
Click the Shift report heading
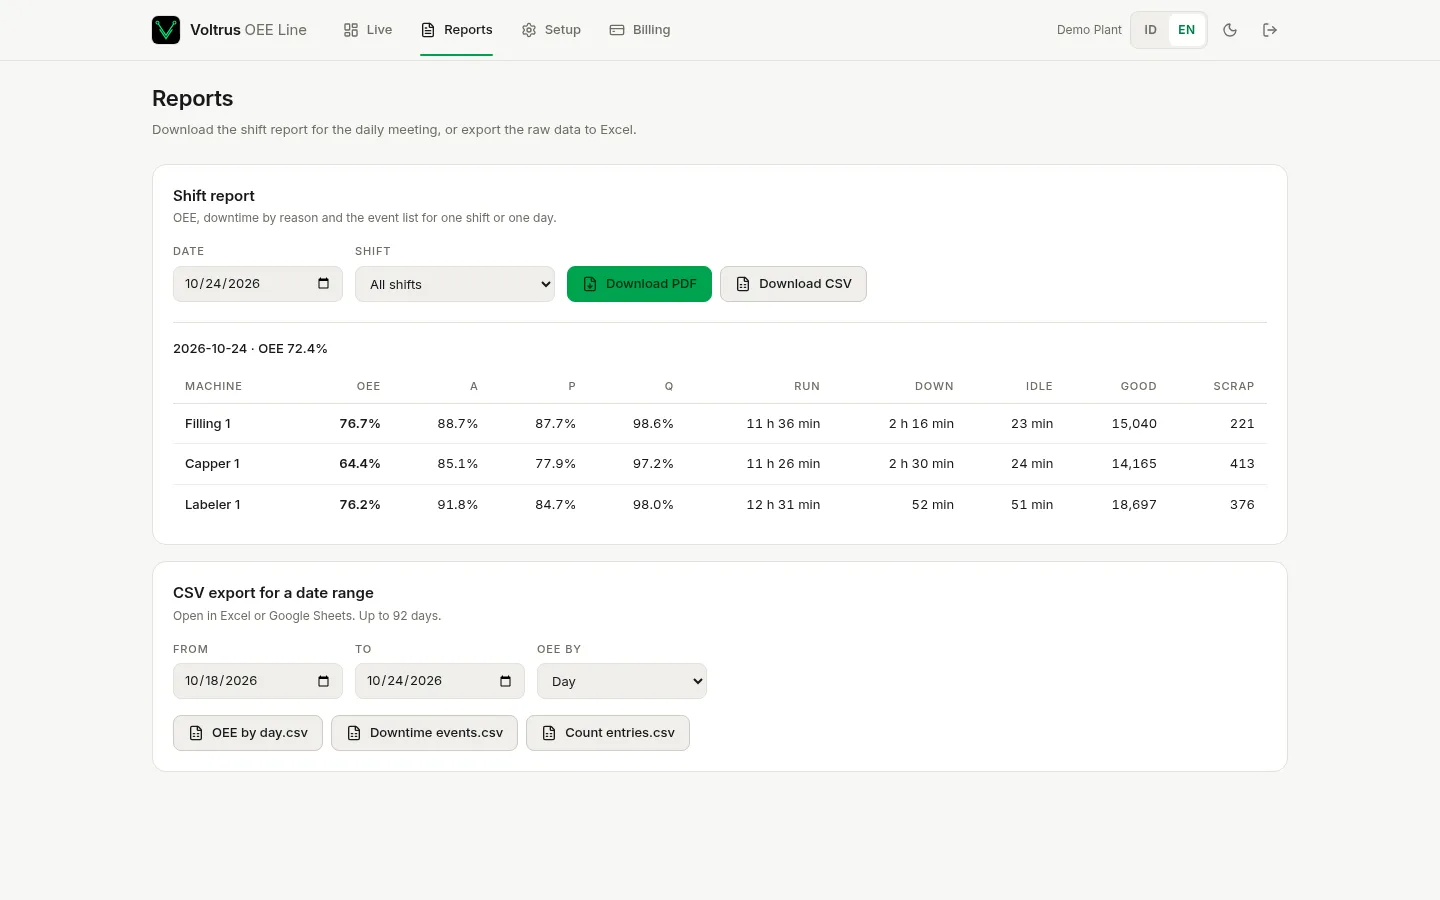(x=214, y=196)
